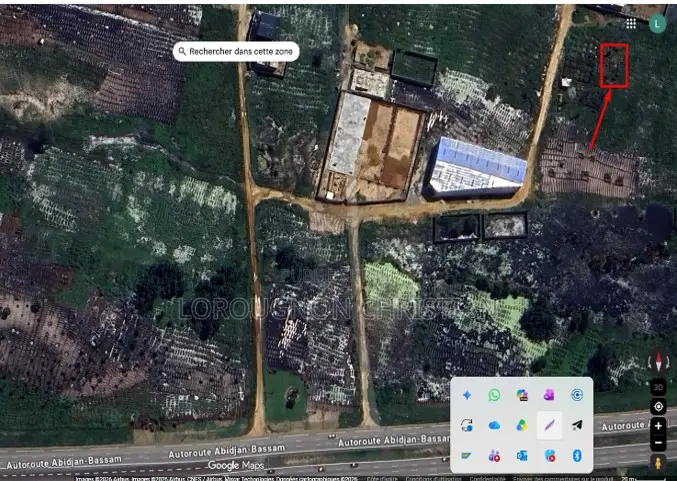The width and height of the screenshot is (677, 481).
Task: Open the blue circular C tray icon
Action: pos(577,395)
